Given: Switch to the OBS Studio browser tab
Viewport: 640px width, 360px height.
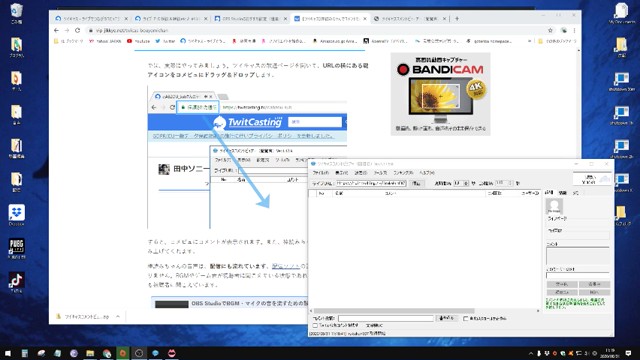Looking at the screenshot, I should [x=250, y=19].
